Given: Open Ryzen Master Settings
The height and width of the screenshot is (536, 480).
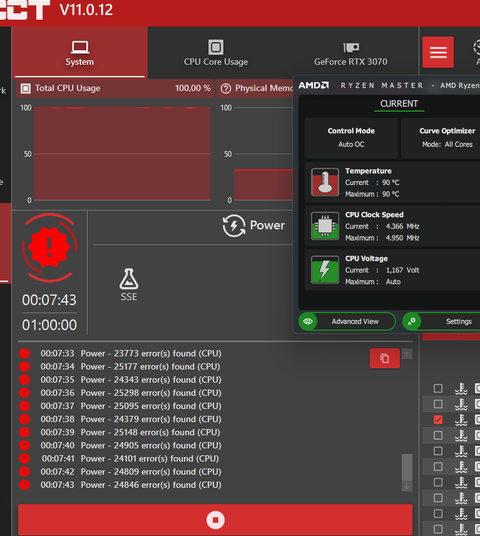Looking at the screenshot, I should [x=441, y=322].
